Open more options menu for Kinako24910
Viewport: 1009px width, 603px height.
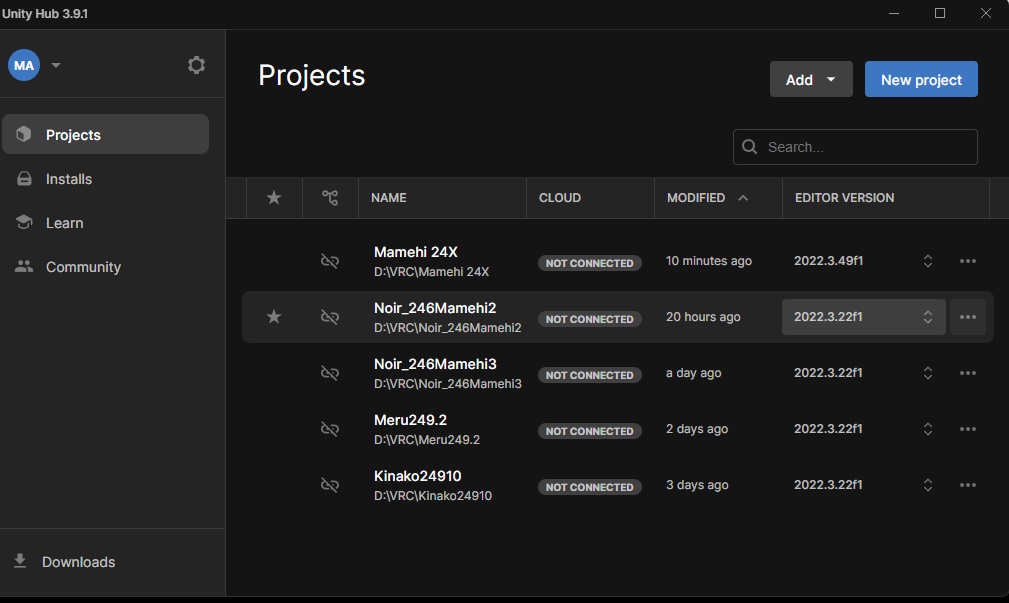[x=968, y=485]
